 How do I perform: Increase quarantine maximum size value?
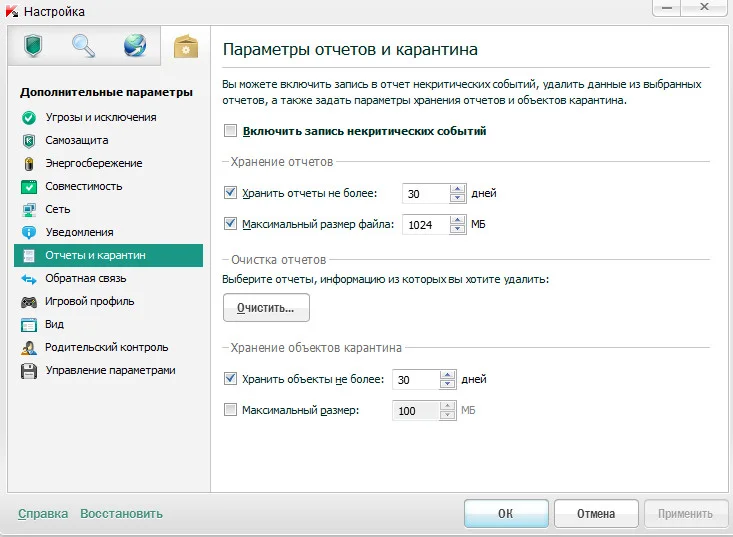point(447,406)
